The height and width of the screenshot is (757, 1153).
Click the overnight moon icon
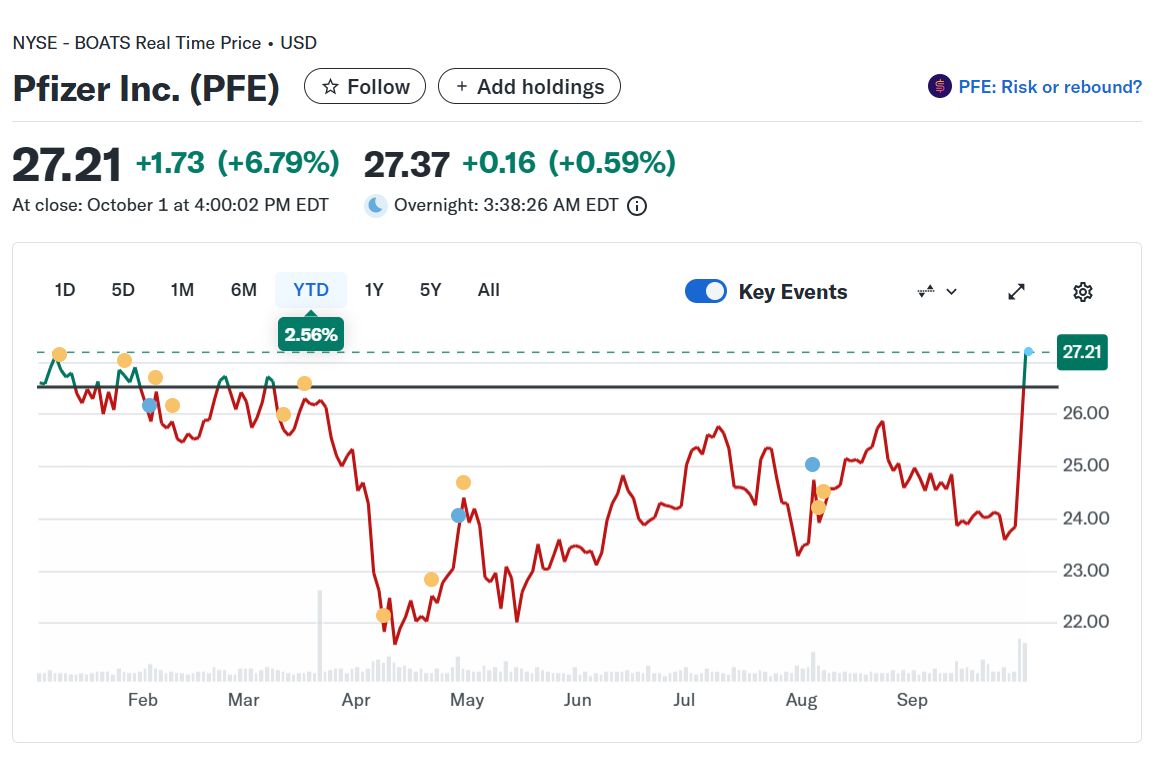click(x=375, y=206)
